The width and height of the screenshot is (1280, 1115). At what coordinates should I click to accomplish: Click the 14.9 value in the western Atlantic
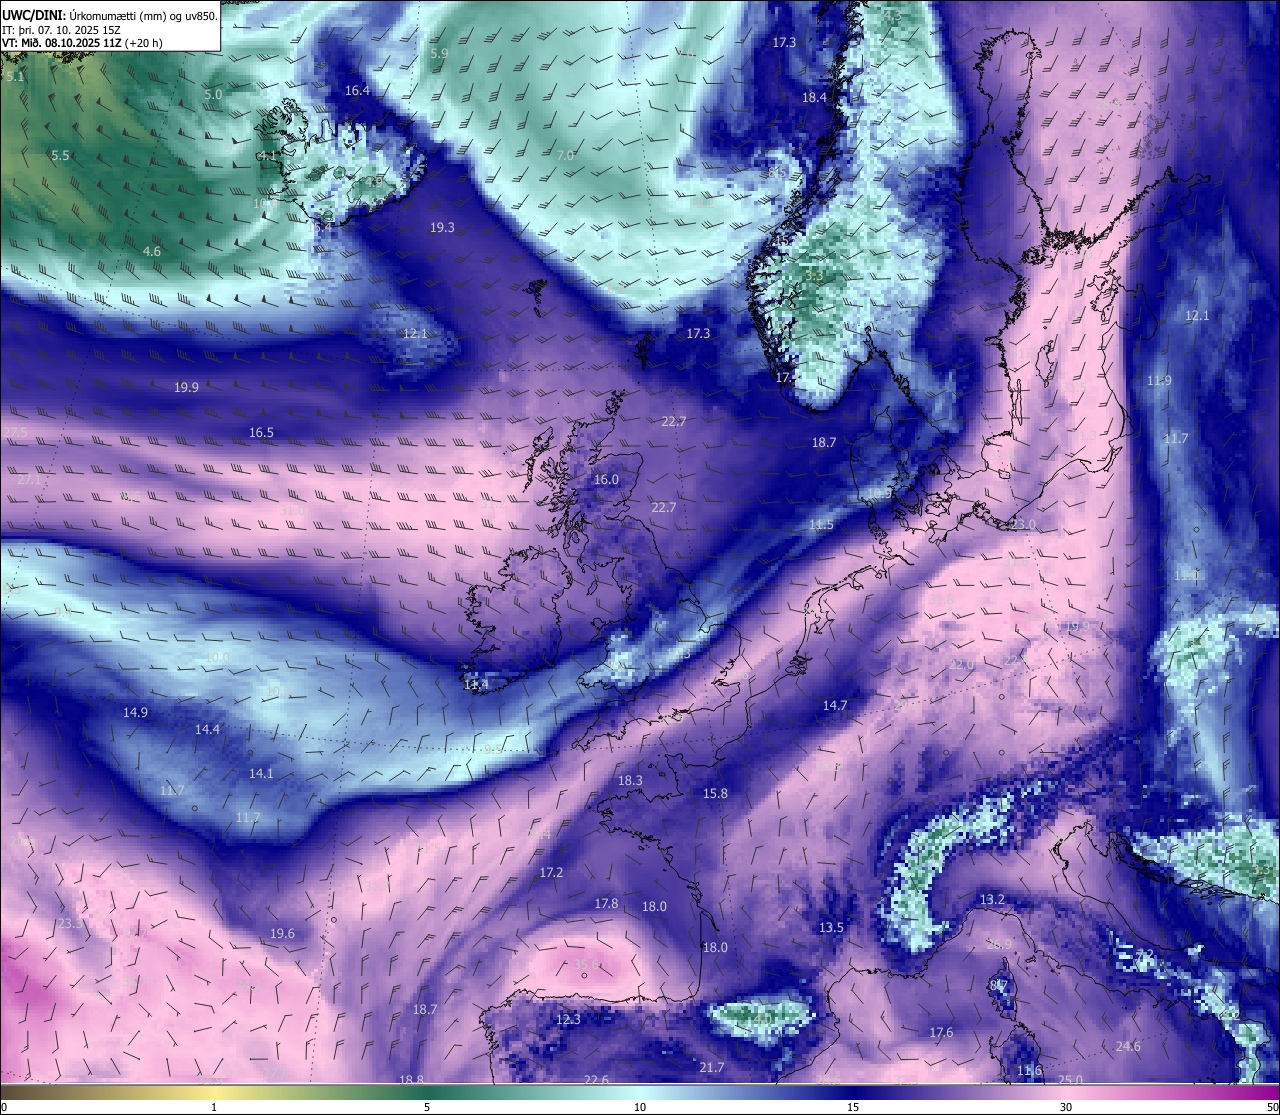click(x=135, y=712)
